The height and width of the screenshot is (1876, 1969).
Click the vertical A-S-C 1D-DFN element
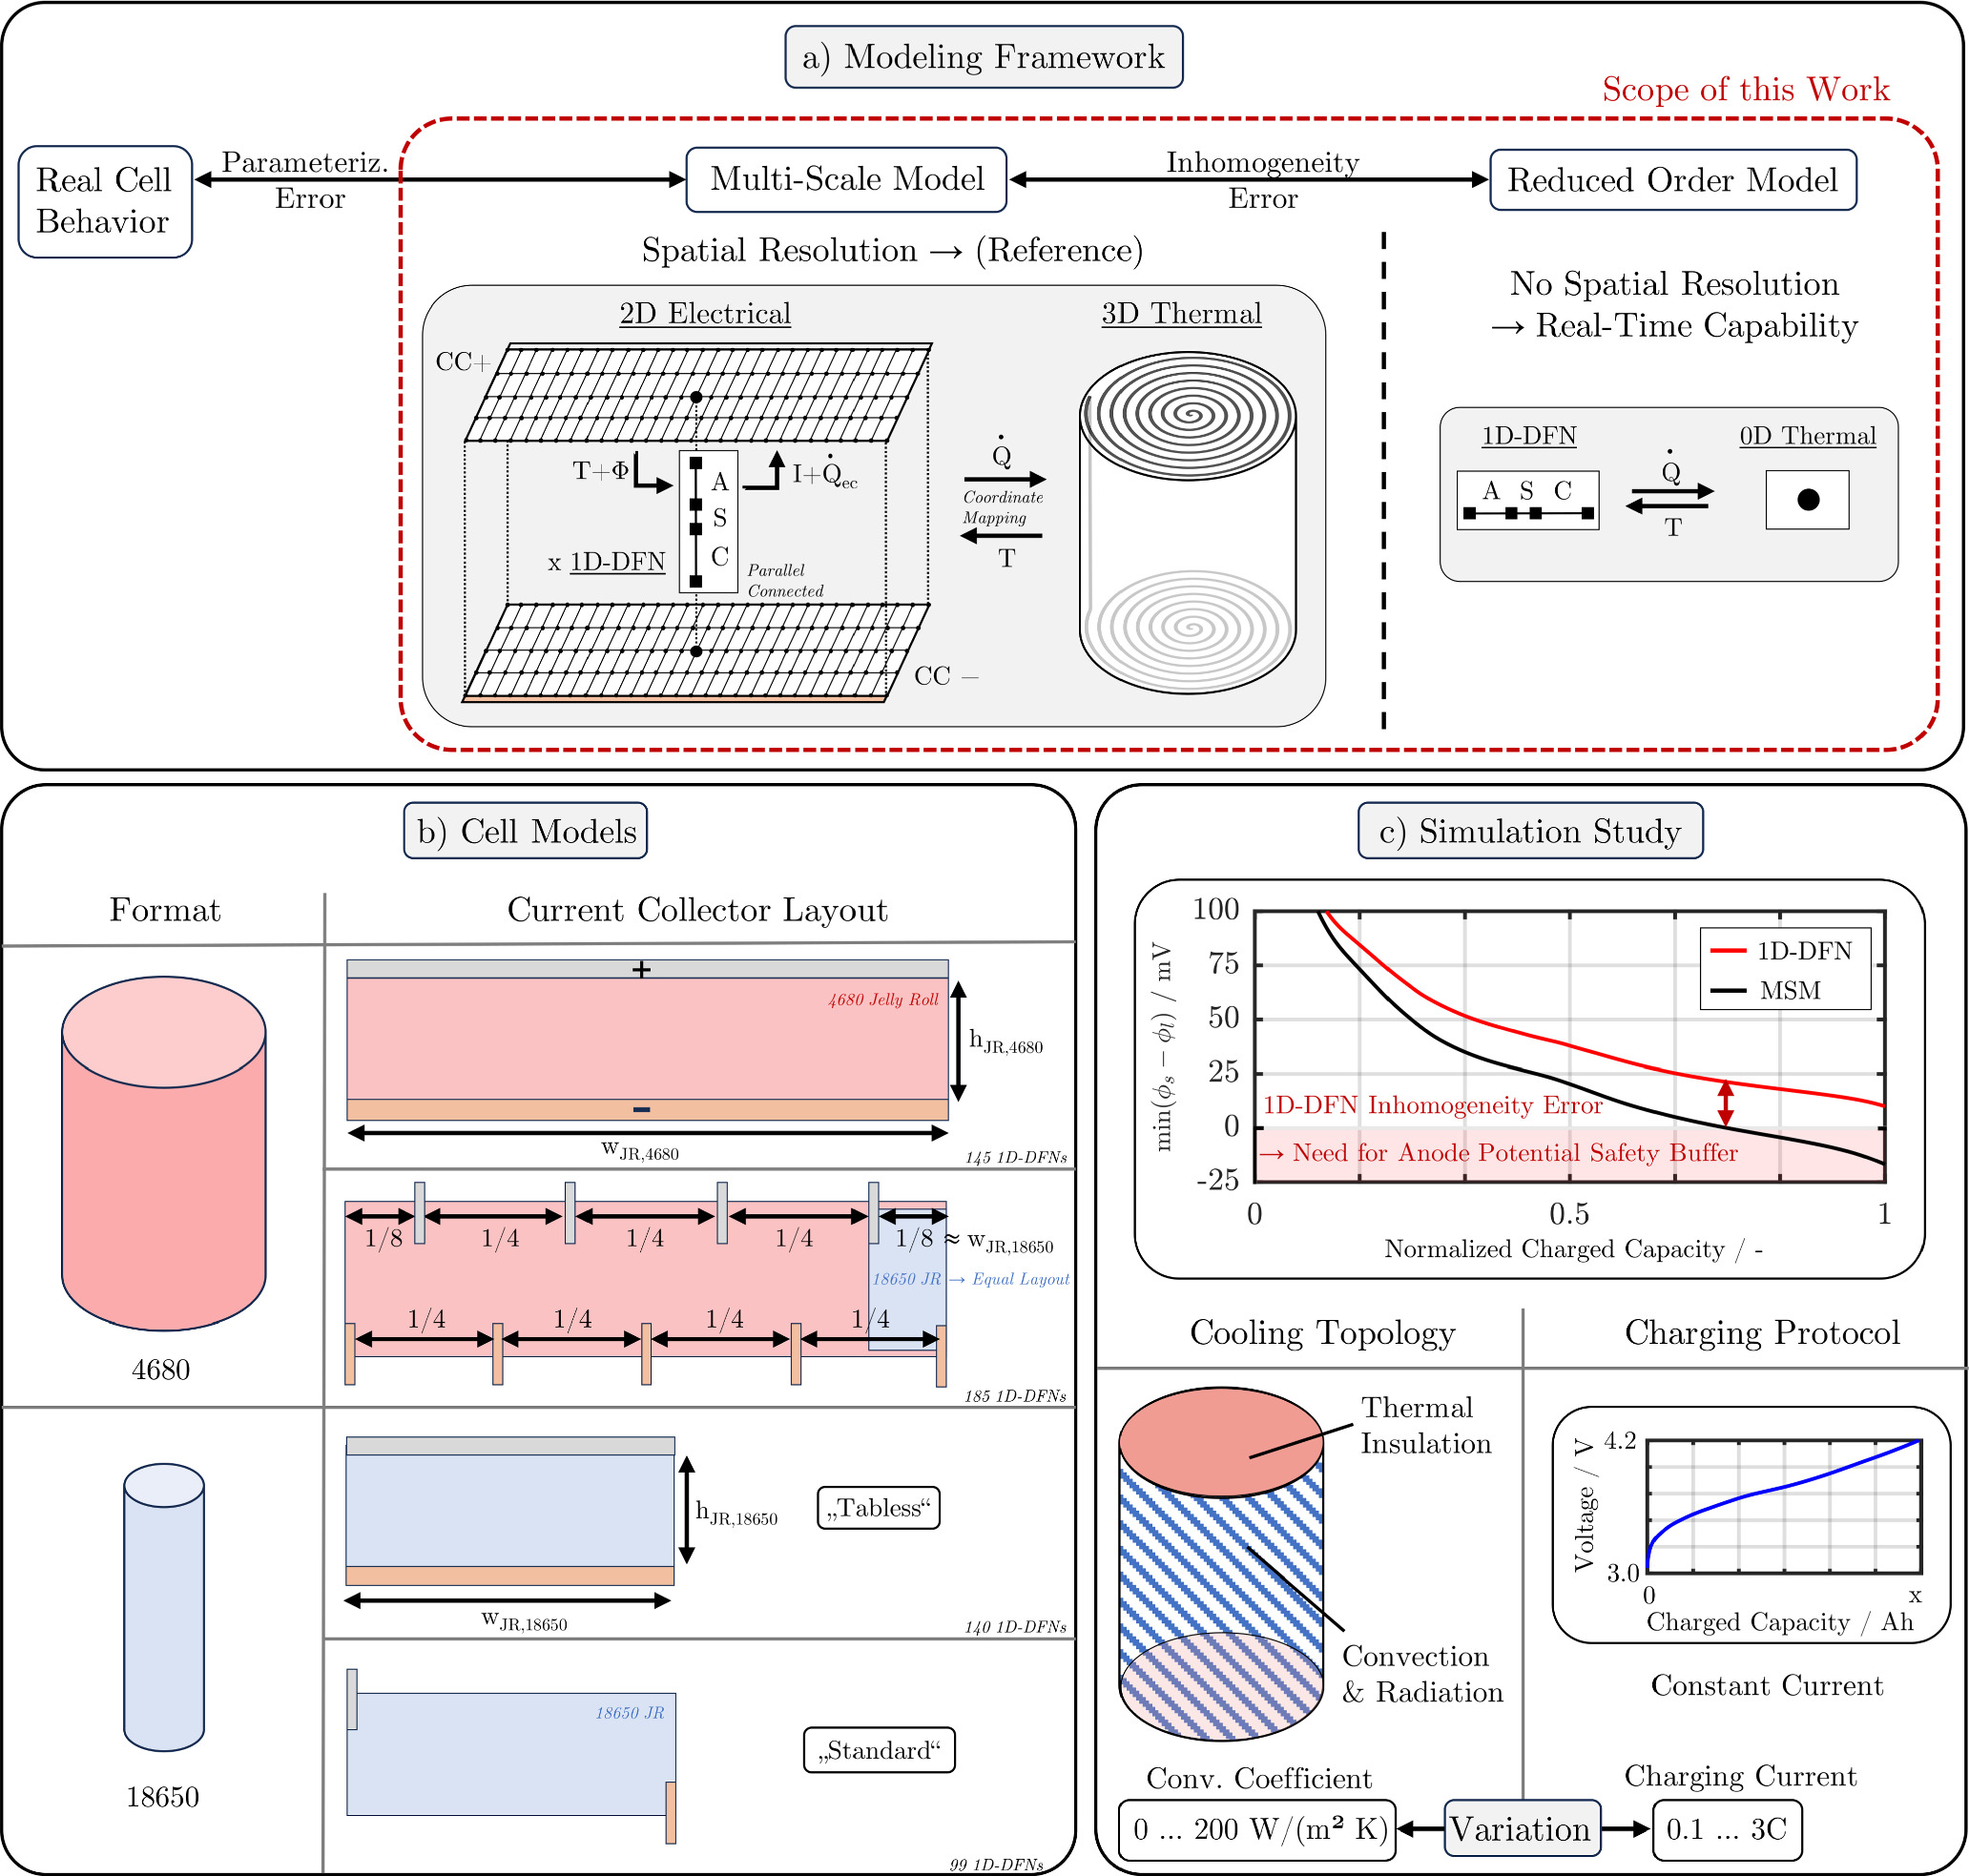pyautogui.click(x=708, y=522)
